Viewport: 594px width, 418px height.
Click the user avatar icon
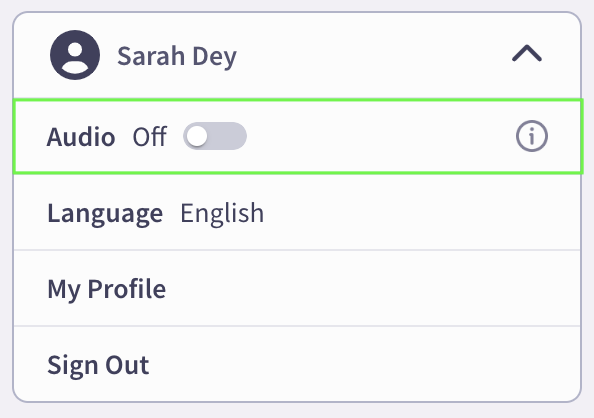tap(75, 55)
